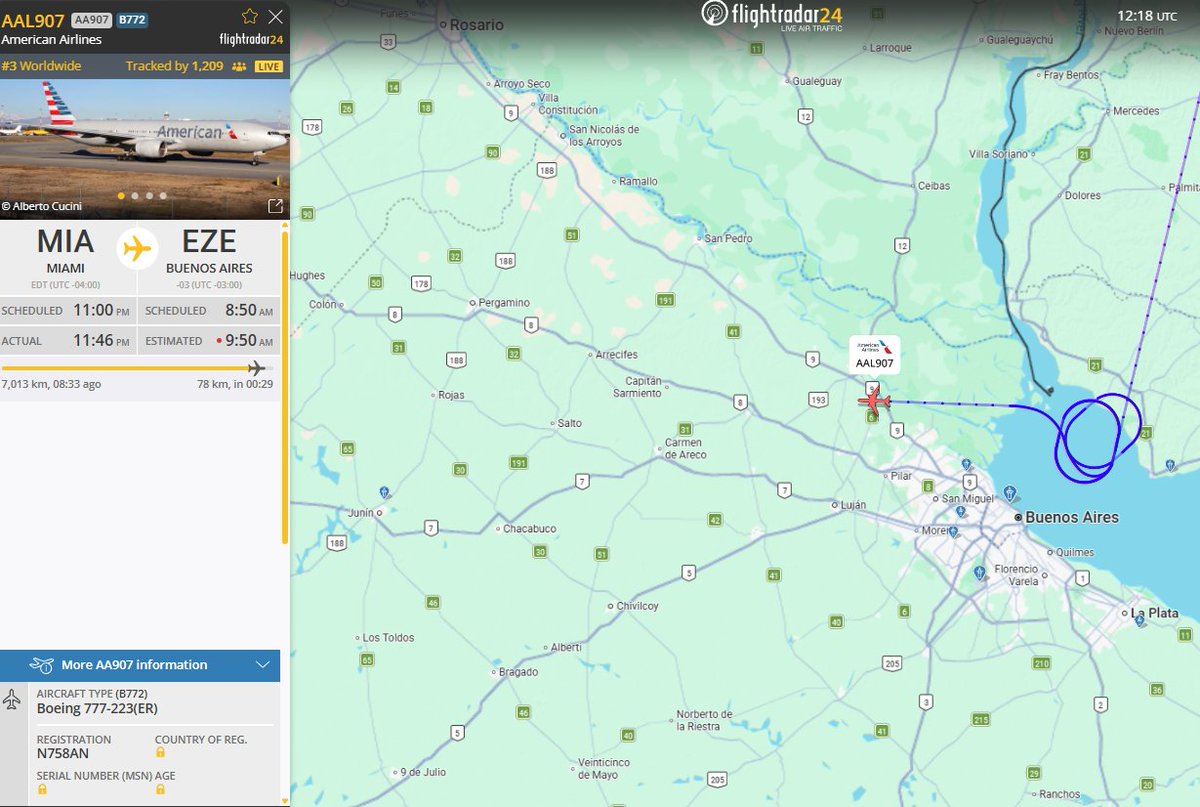This screenshot has height=807, width=1200.
Task: Click the aircraft silhouette icon beside Aircraft Type
Action: pyautogui.click(x=12, y=700)
